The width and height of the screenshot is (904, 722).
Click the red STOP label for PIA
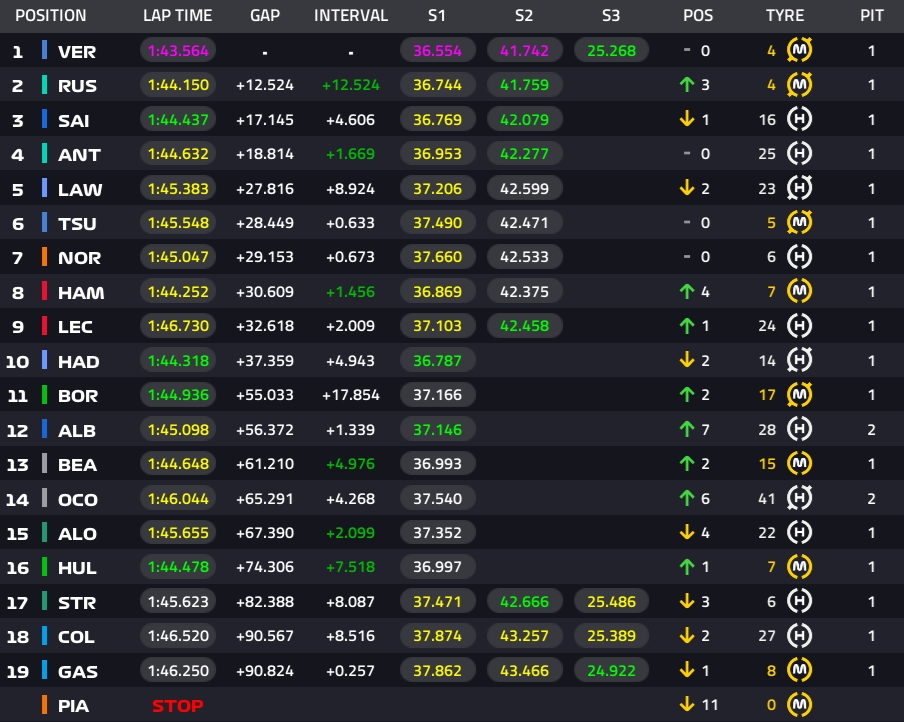coord(178,705)
